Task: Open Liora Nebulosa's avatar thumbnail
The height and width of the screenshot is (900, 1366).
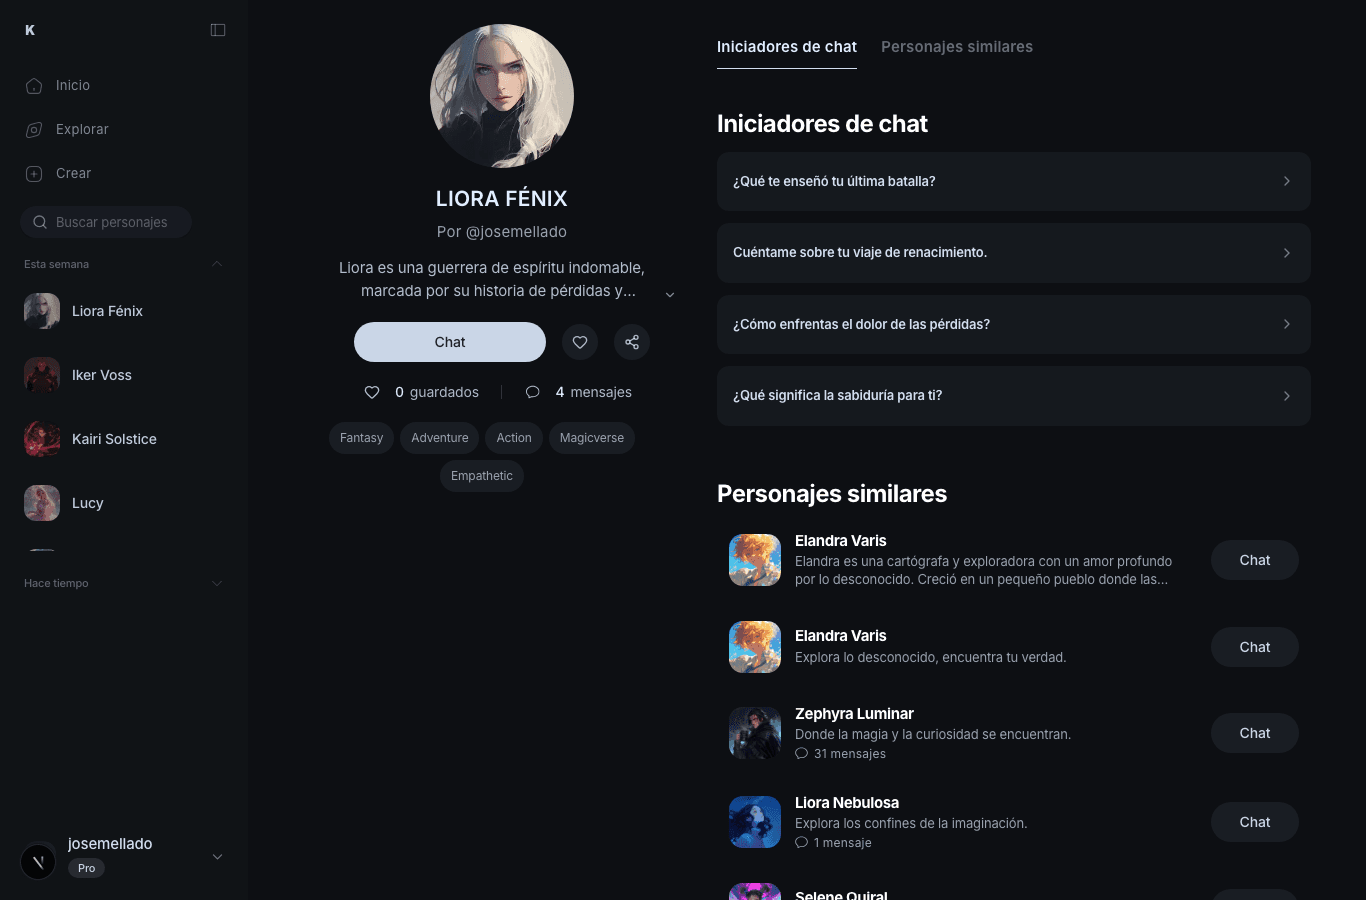Action: [x=755, y=822]
